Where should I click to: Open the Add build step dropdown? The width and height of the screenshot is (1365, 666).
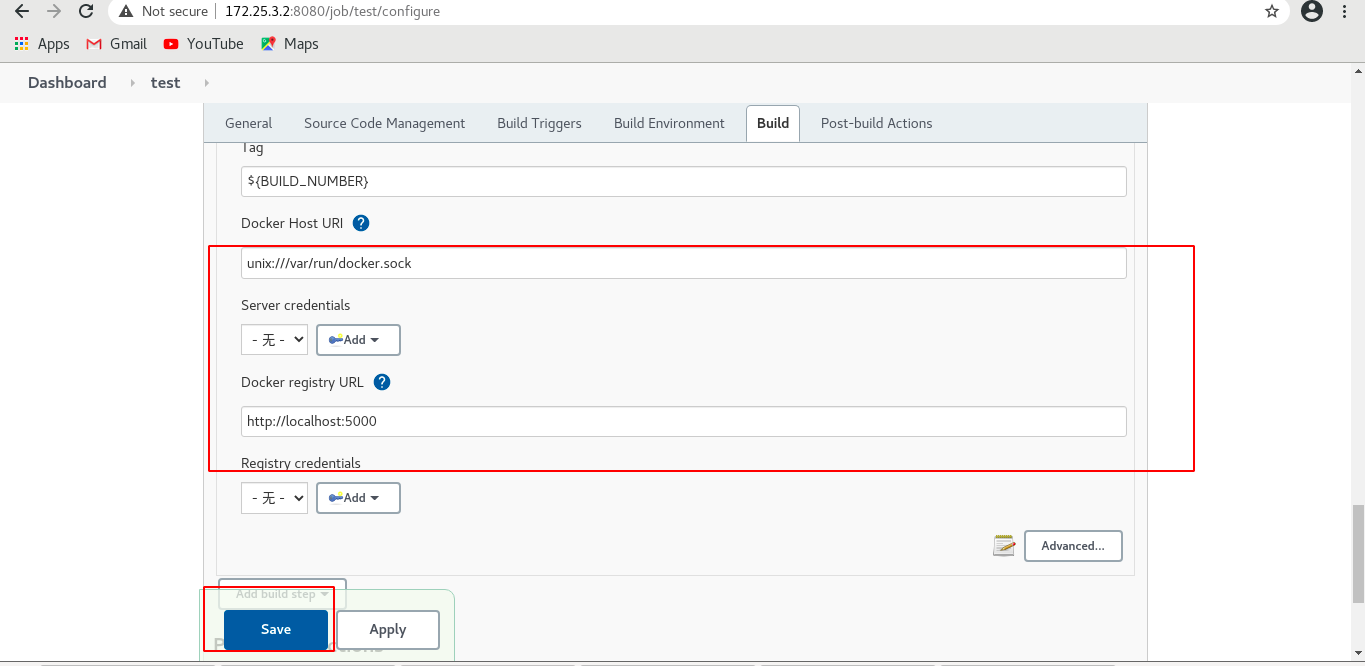pos(282,594)
